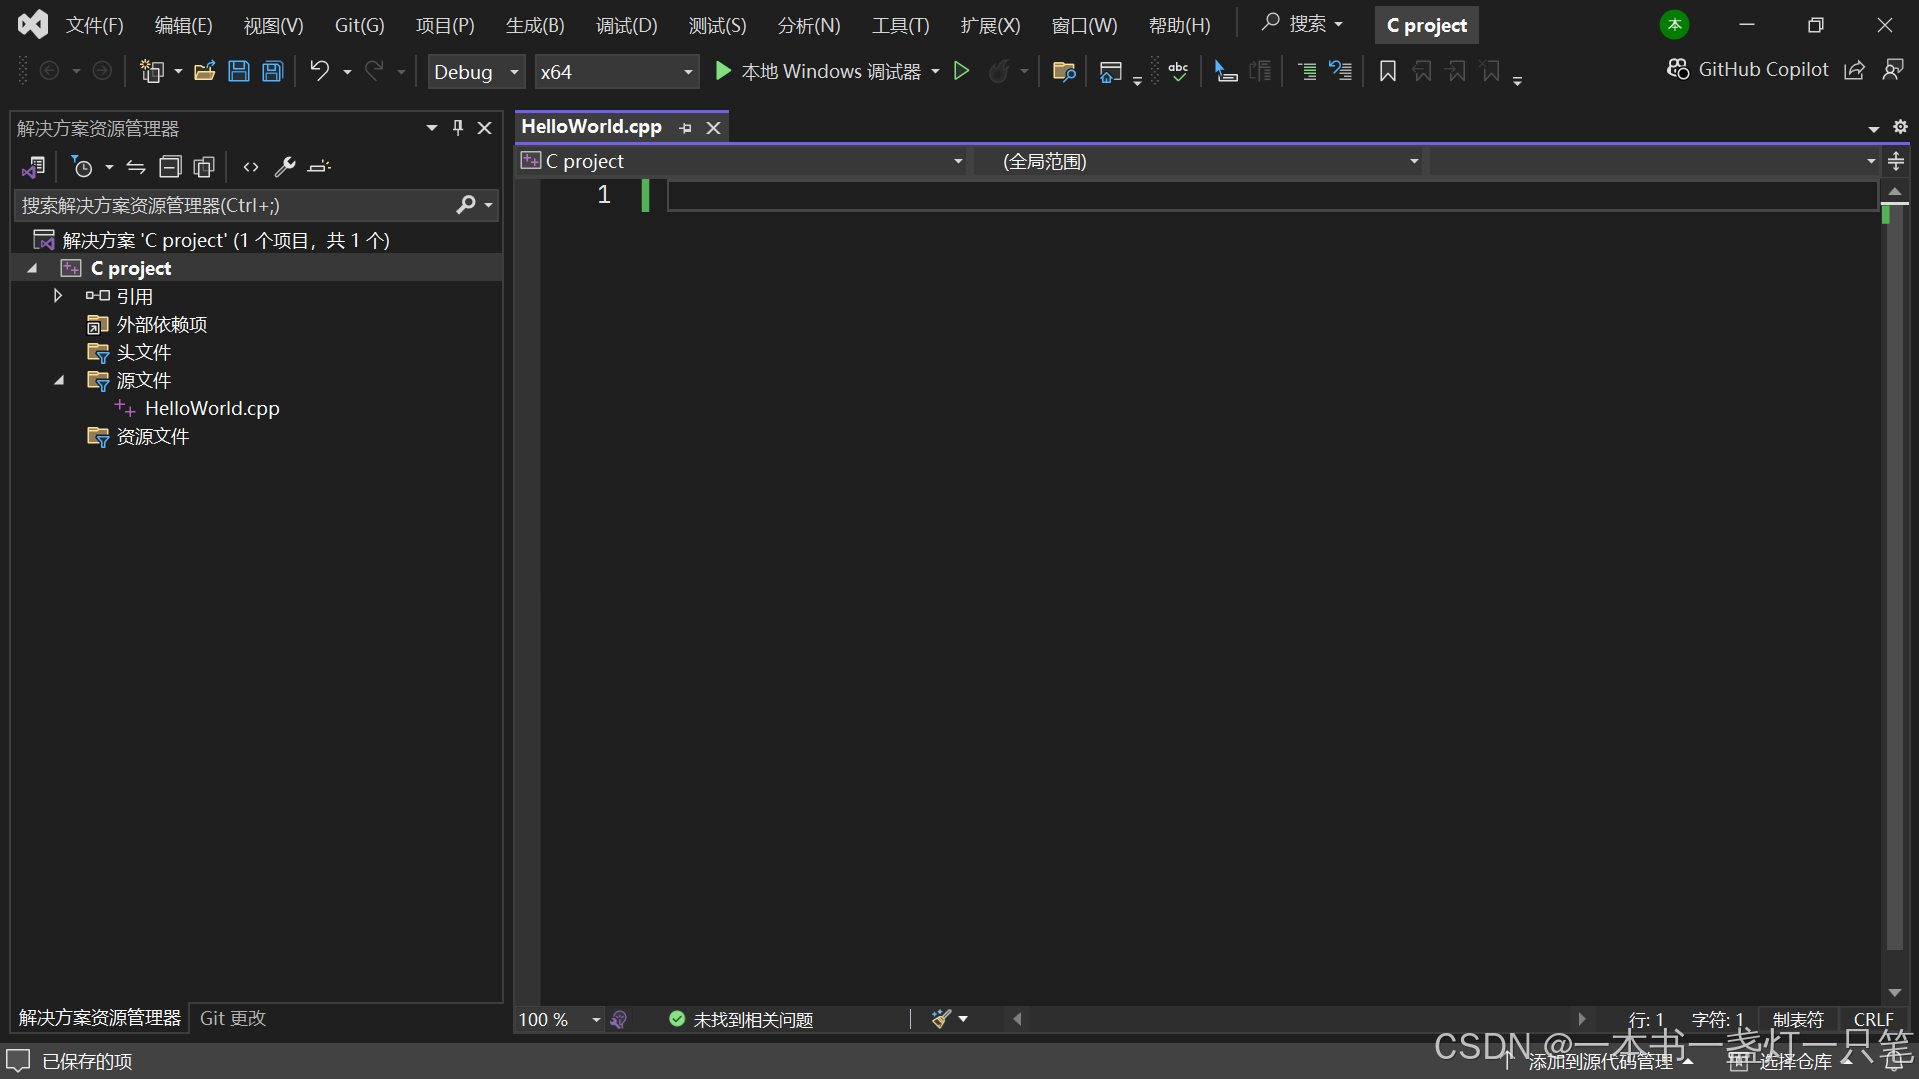Expand the 引用 references node
Screen dimensions: 1919x1079
point(58,296)
